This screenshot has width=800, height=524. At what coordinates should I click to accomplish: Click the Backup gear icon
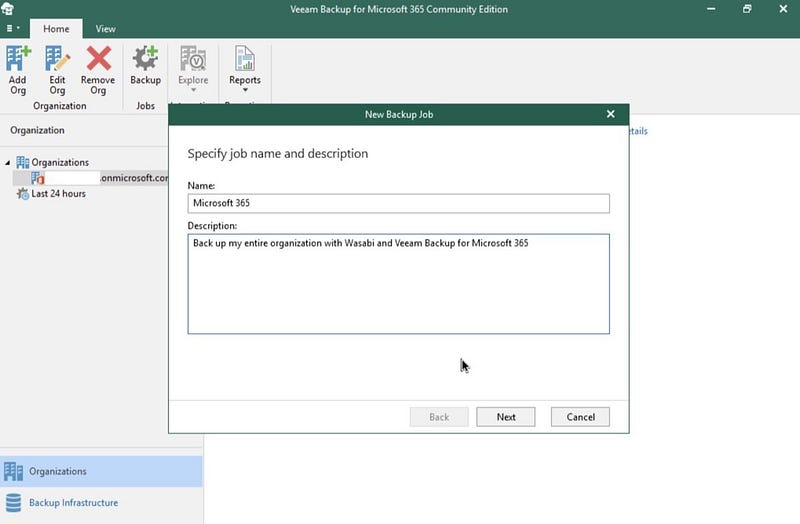(145, 58)
